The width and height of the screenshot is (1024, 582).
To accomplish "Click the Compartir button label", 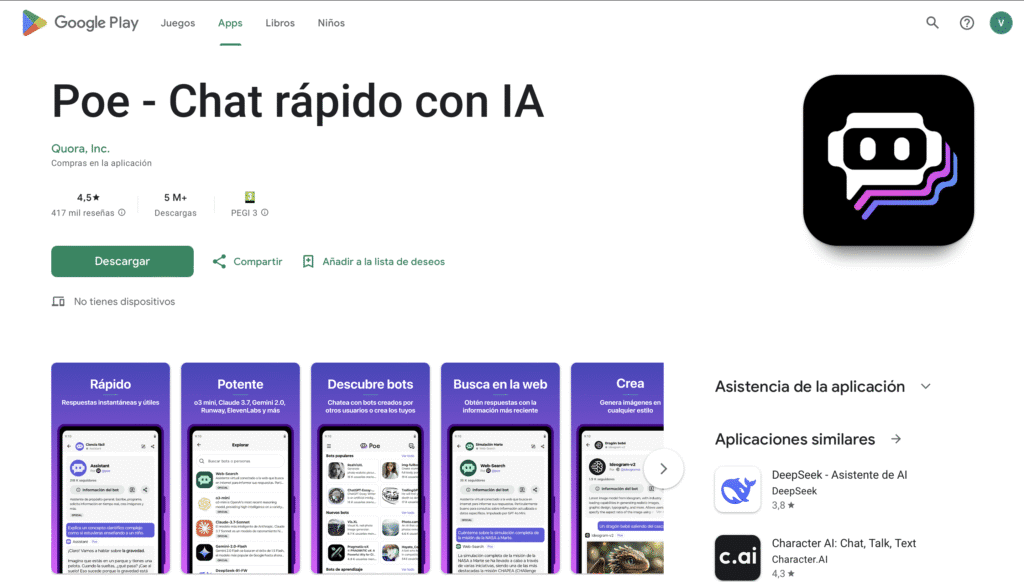I will point(258,261).
